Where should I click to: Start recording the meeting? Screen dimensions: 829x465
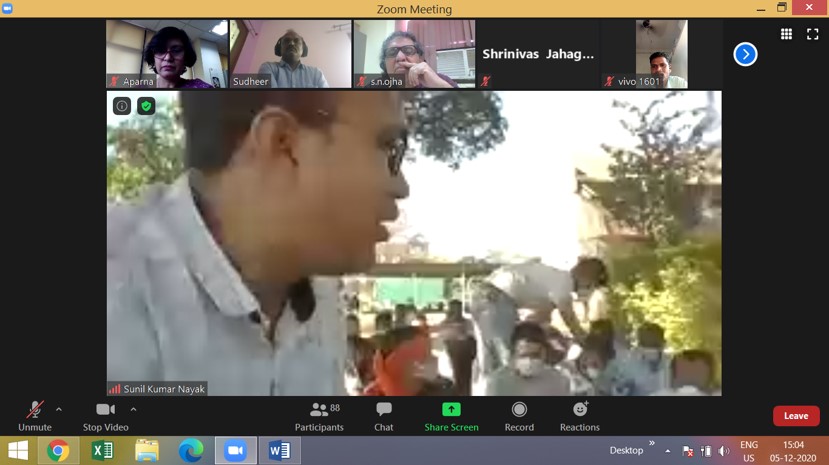[x=519, y=416]
